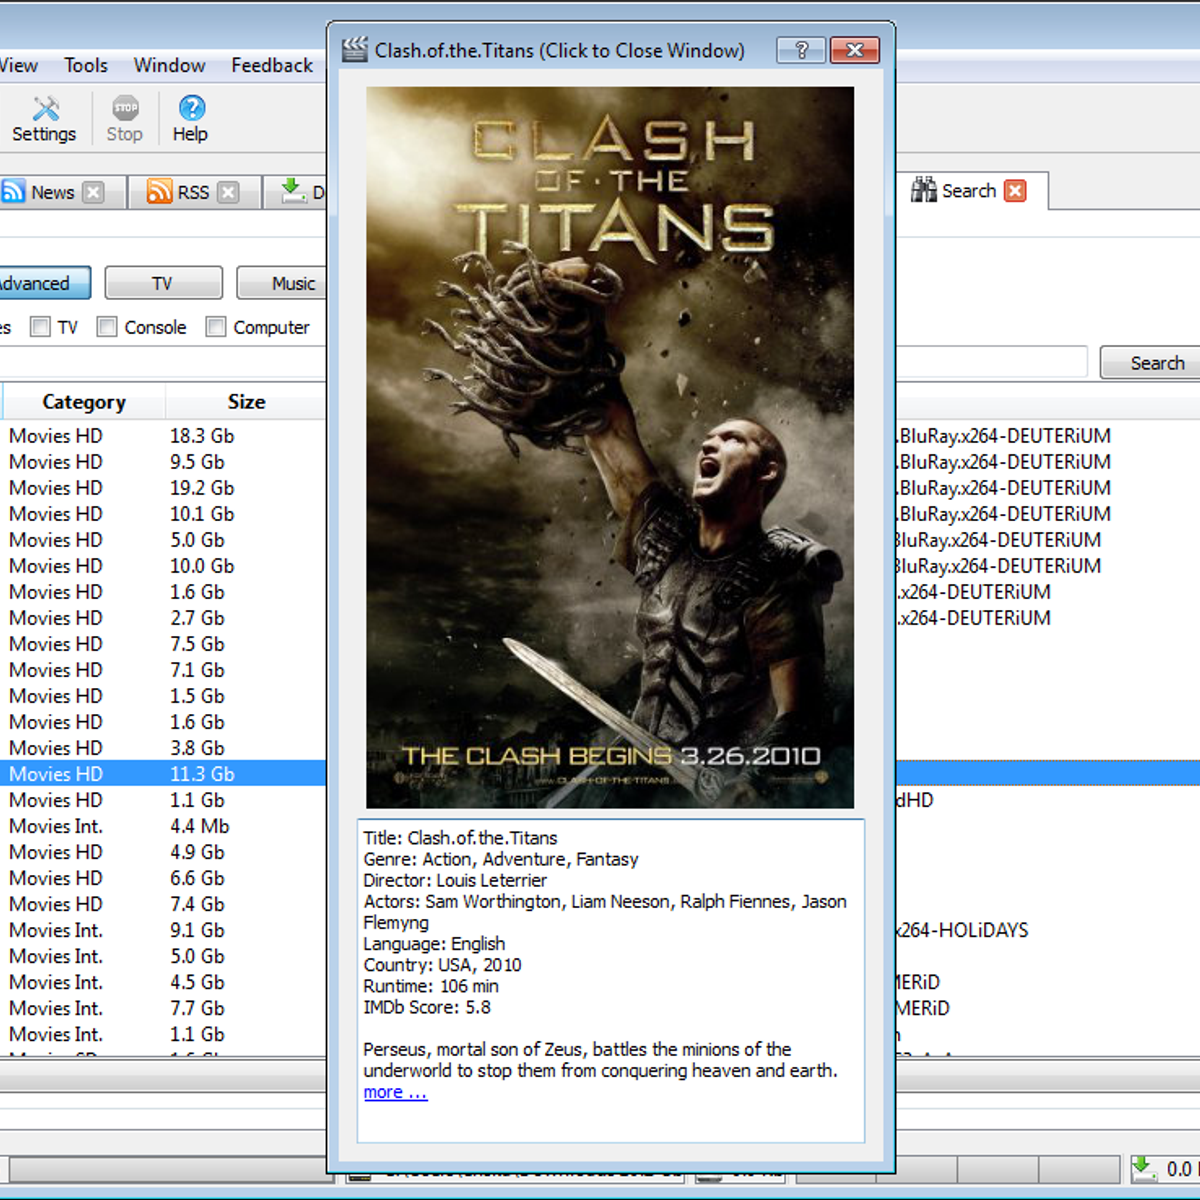Click the Clash of the Titans poster image
This screenshot has width=1200, height=1200.
(610, 447)
